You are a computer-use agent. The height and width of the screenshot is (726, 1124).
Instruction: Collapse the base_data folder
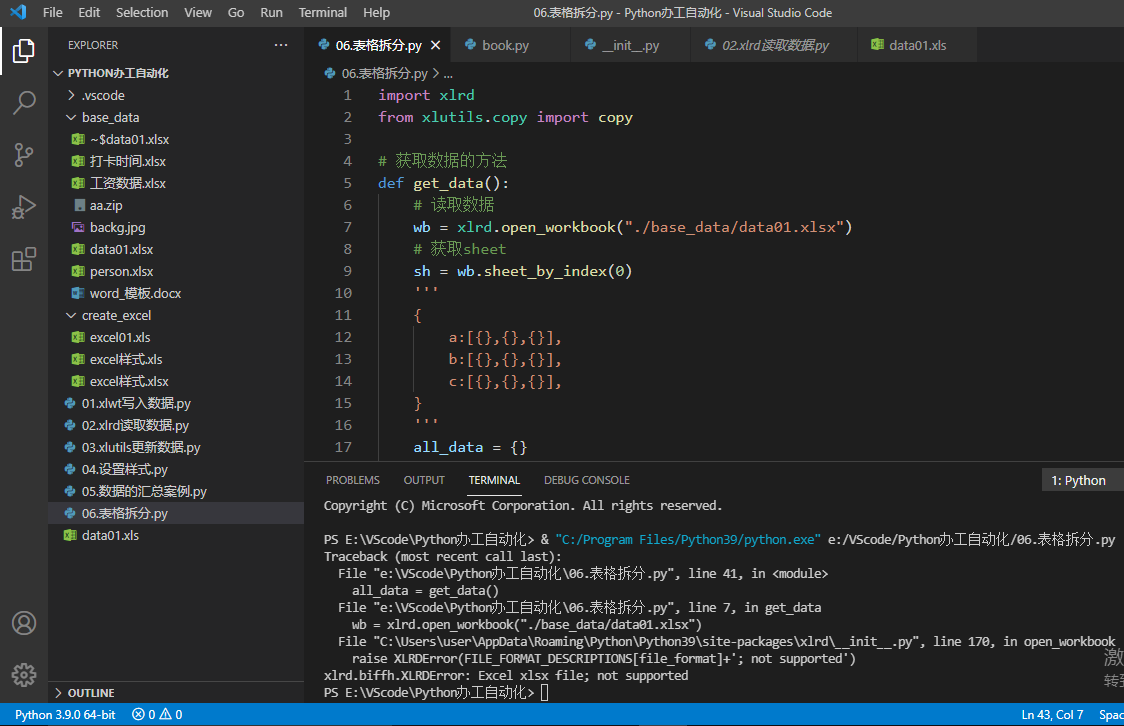[176, 118]
